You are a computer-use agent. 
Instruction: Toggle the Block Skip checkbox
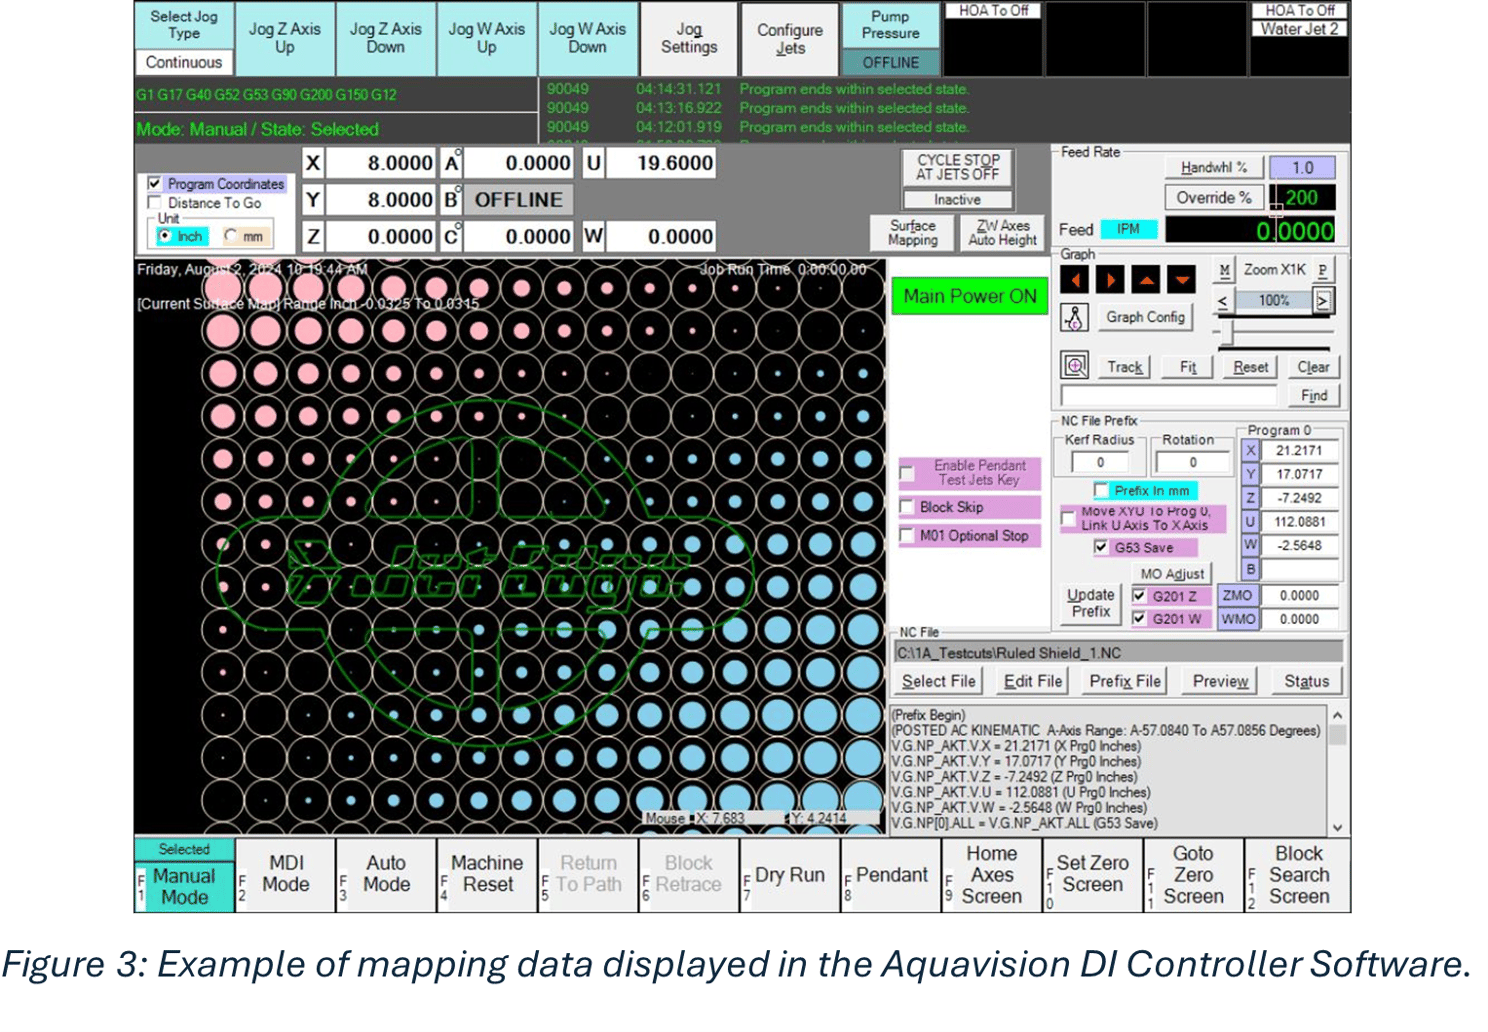pyautogui.click(x=907, y=507)
